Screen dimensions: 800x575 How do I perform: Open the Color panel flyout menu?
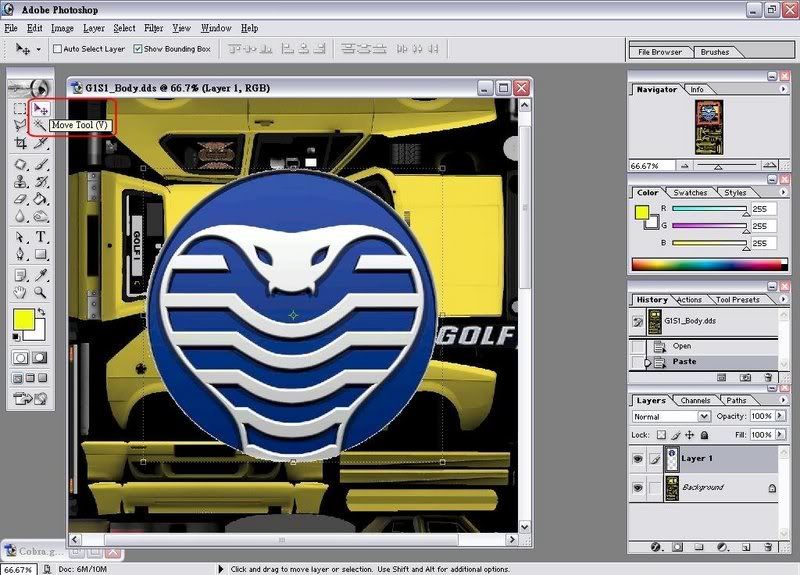[x=783, y=192]
